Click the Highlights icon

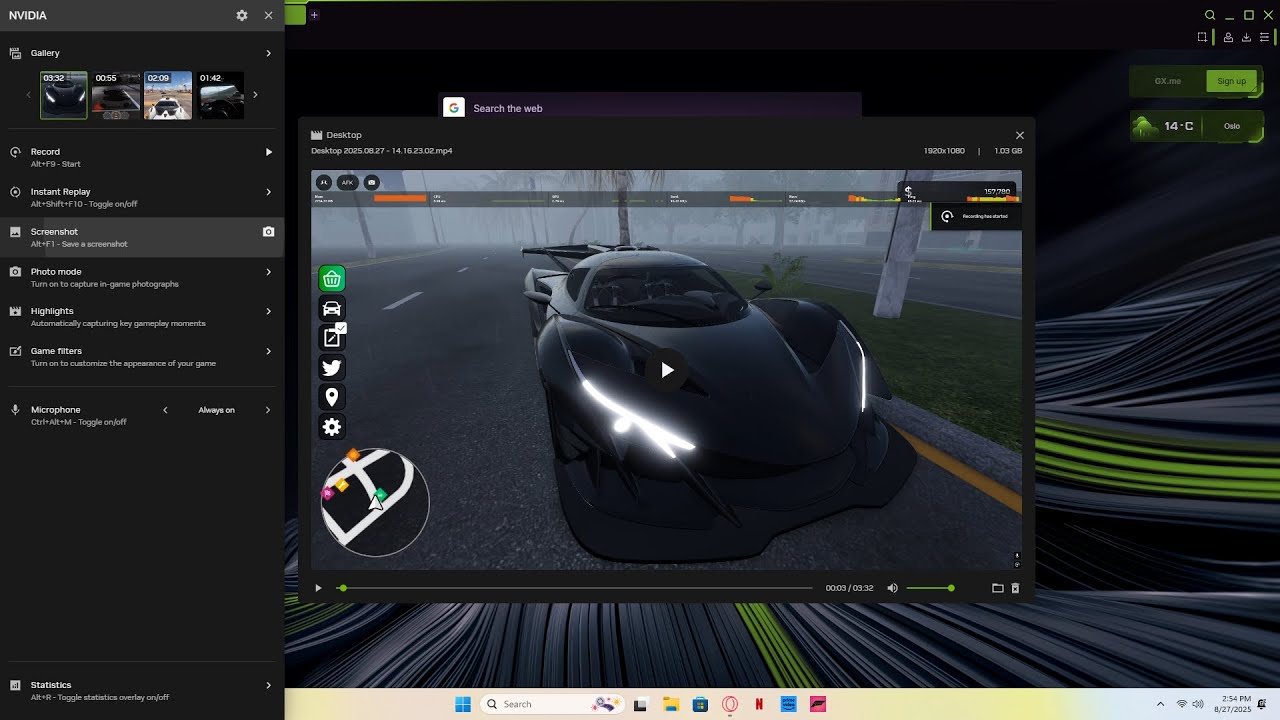(15, 311)
